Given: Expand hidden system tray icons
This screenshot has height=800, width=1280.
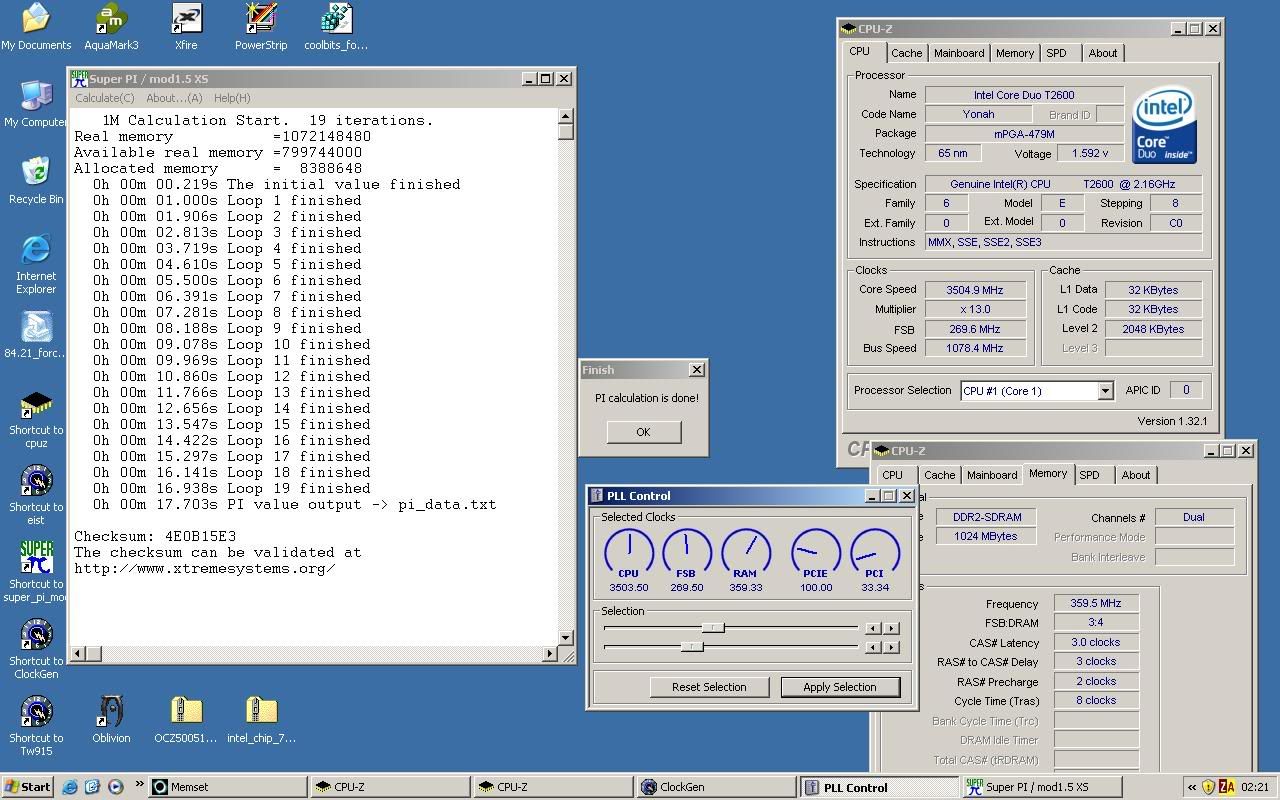Looking at the screenshot, I should (1191, 787).
